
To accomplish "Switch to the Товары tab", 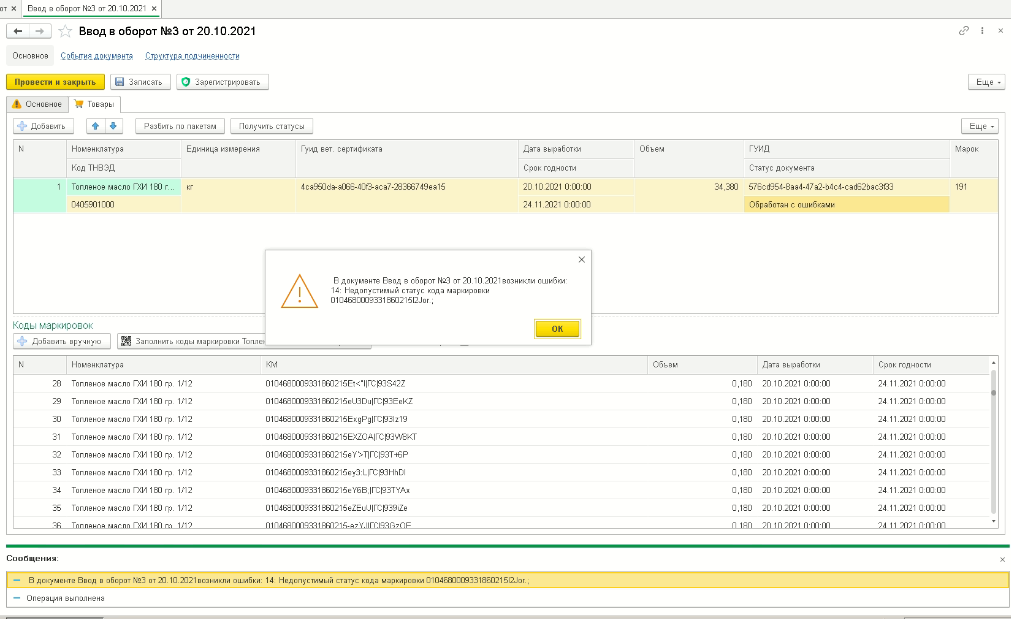I will [94, 104].
